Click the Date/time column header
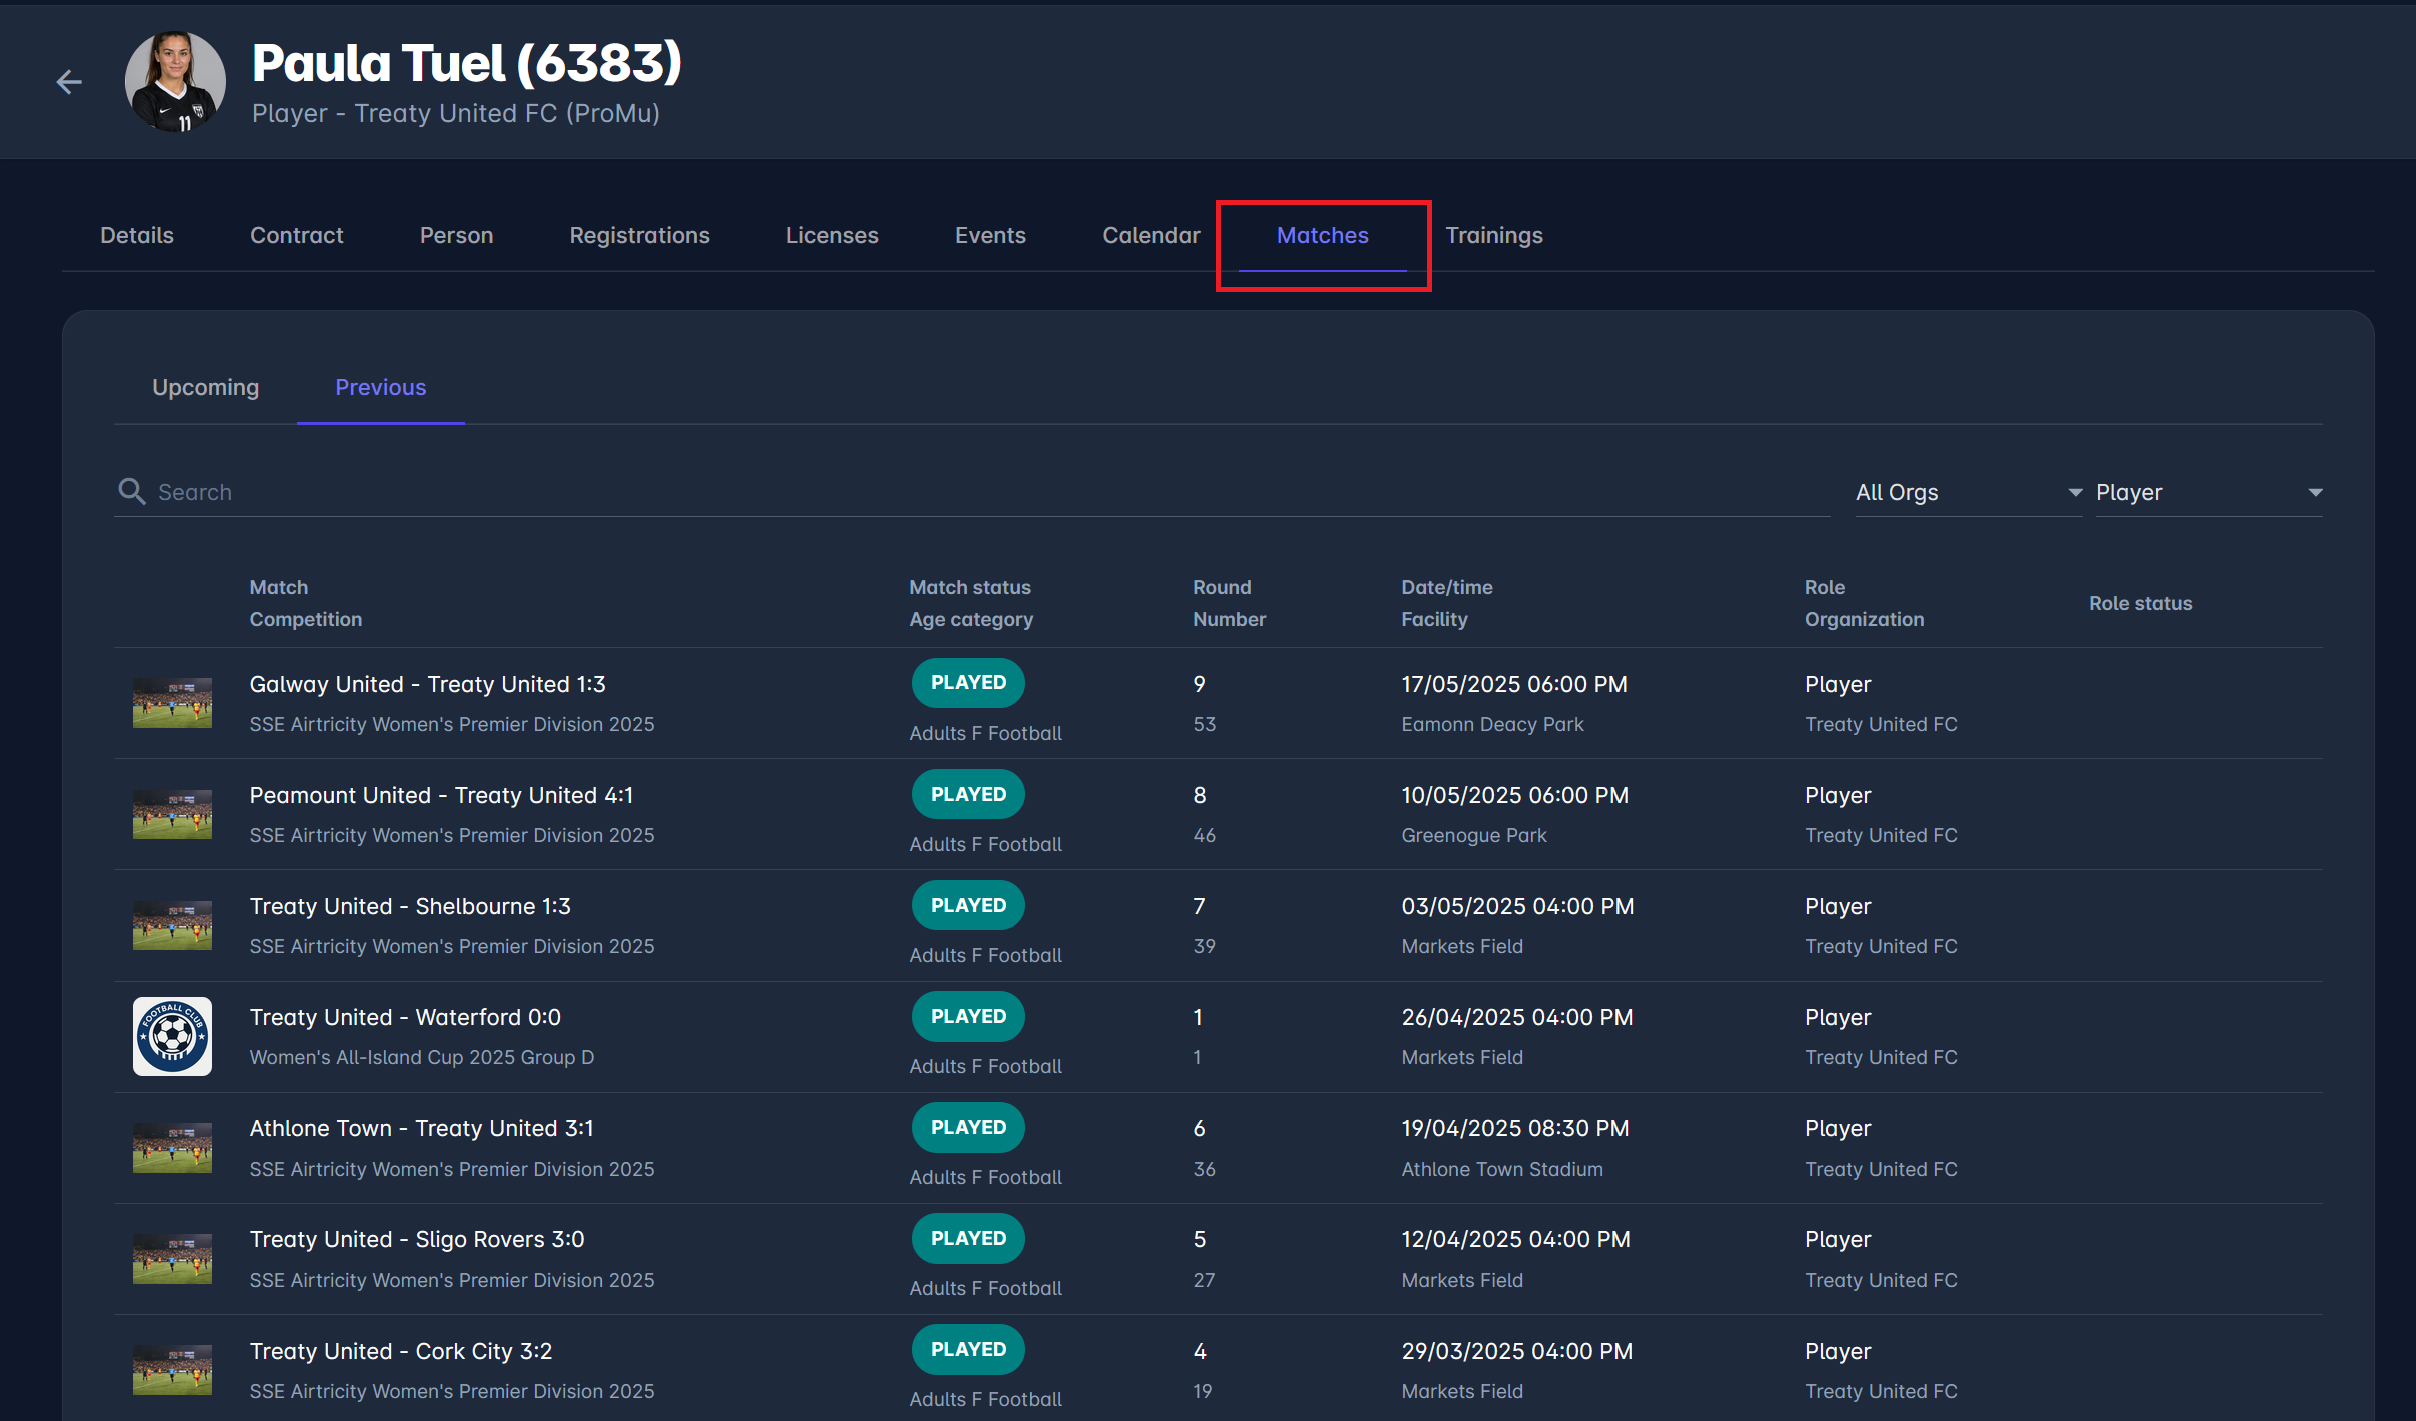 coord(1447,587)
